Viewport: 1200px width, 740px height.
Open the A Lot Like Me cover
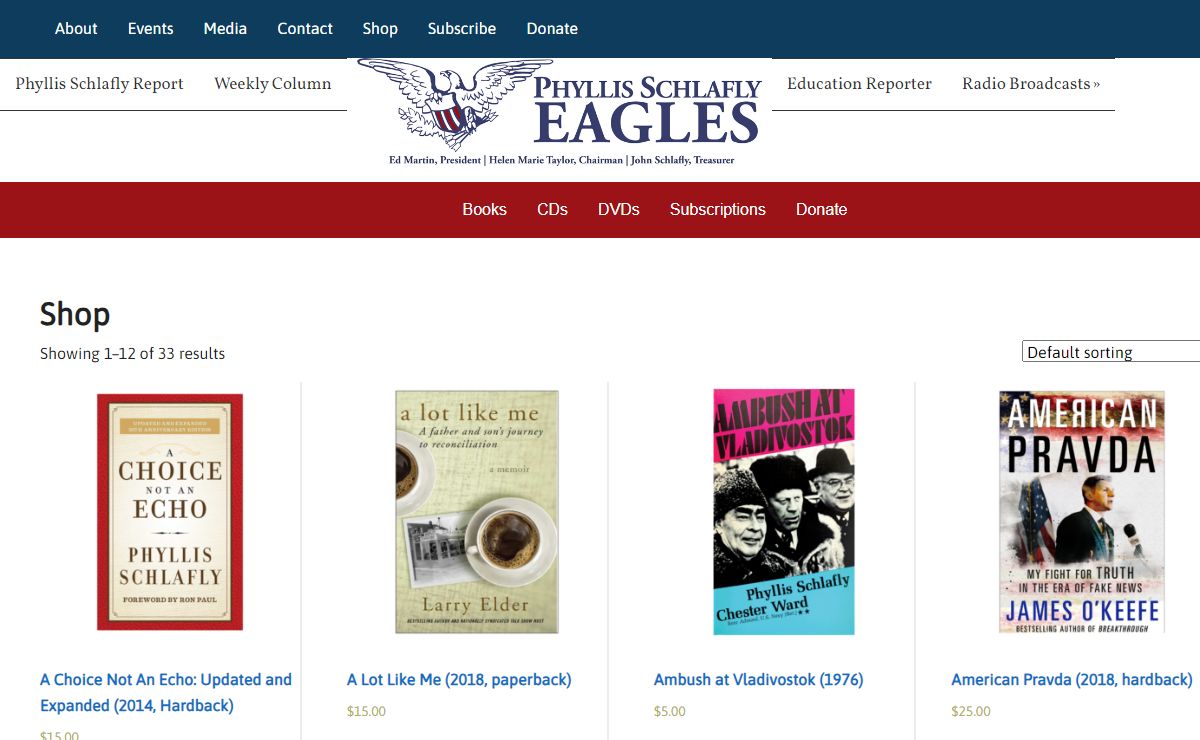click(x=477, y=512)
